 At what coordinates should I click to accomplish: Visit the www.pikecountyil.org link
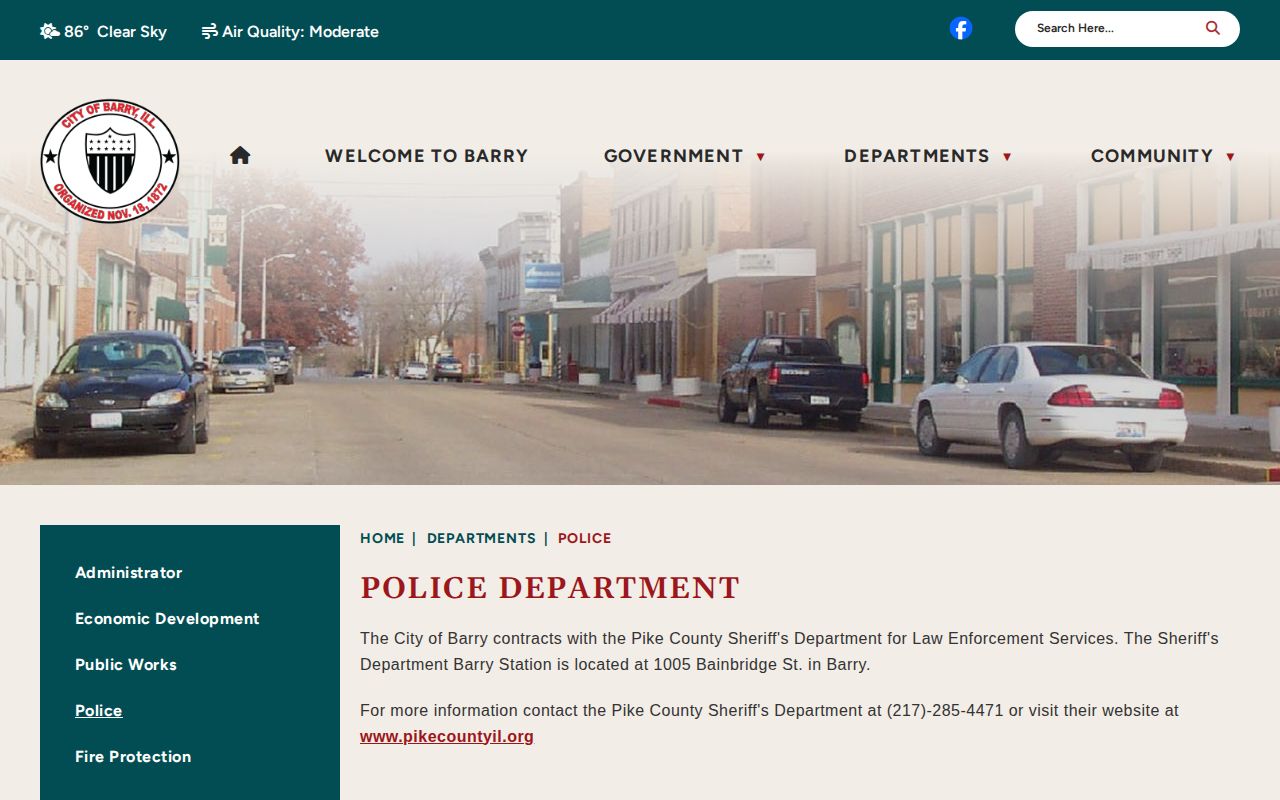pos(447,737)
